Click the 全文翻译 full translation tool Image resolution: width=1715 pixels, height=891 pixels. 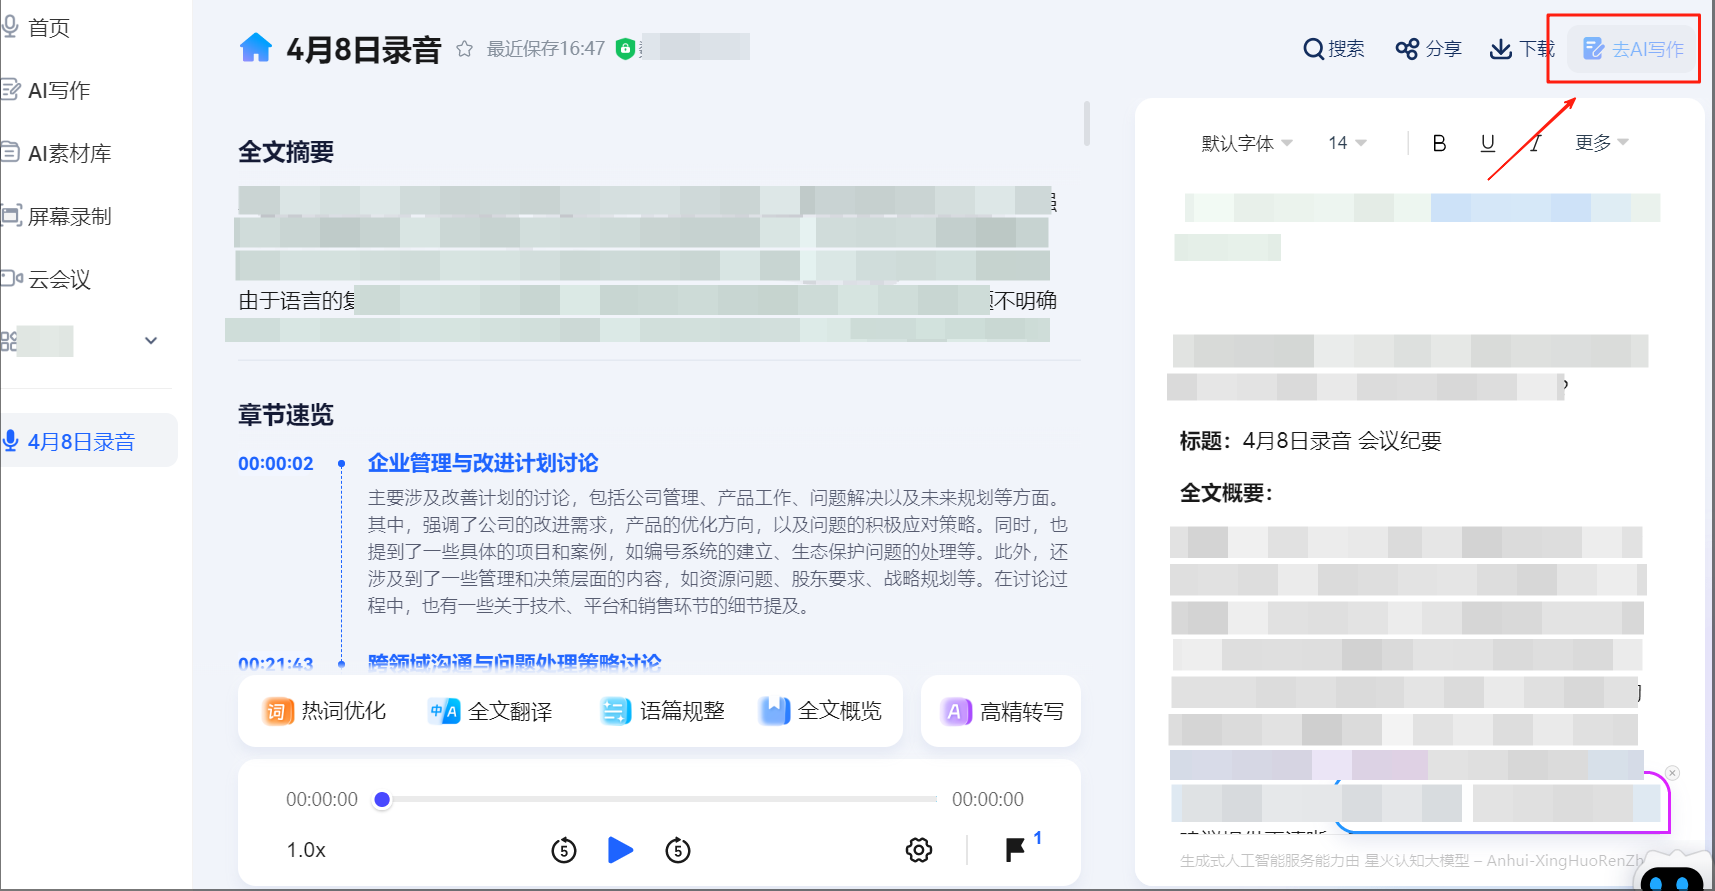tap(490, 711)
